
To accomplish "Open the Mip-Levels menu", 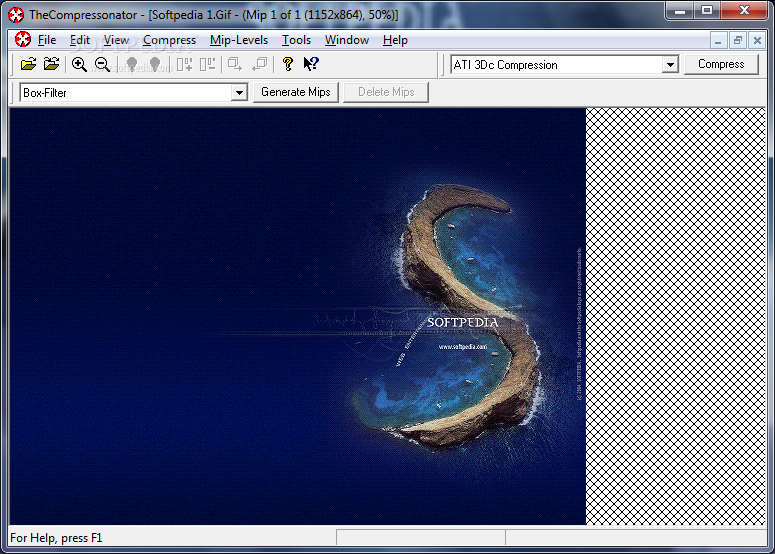I will pyautogui.click(x=239, y=40).
